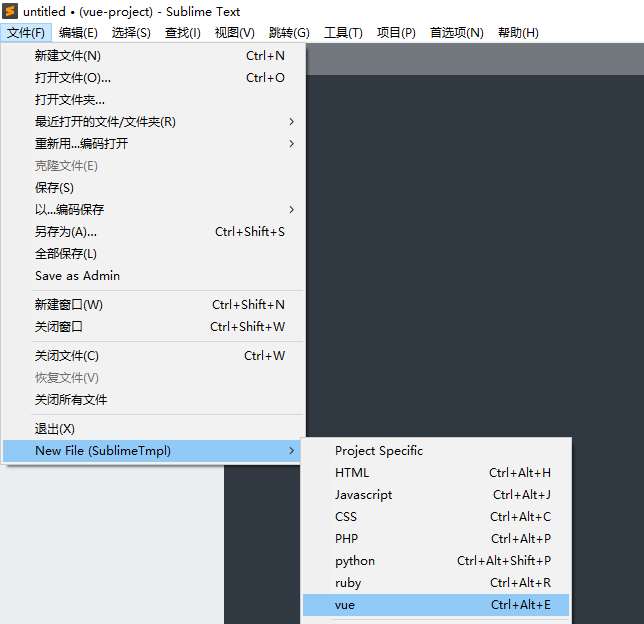
Task: Open the 文件(F) menu
Action: pyautogui.click(x=25, y=32)
